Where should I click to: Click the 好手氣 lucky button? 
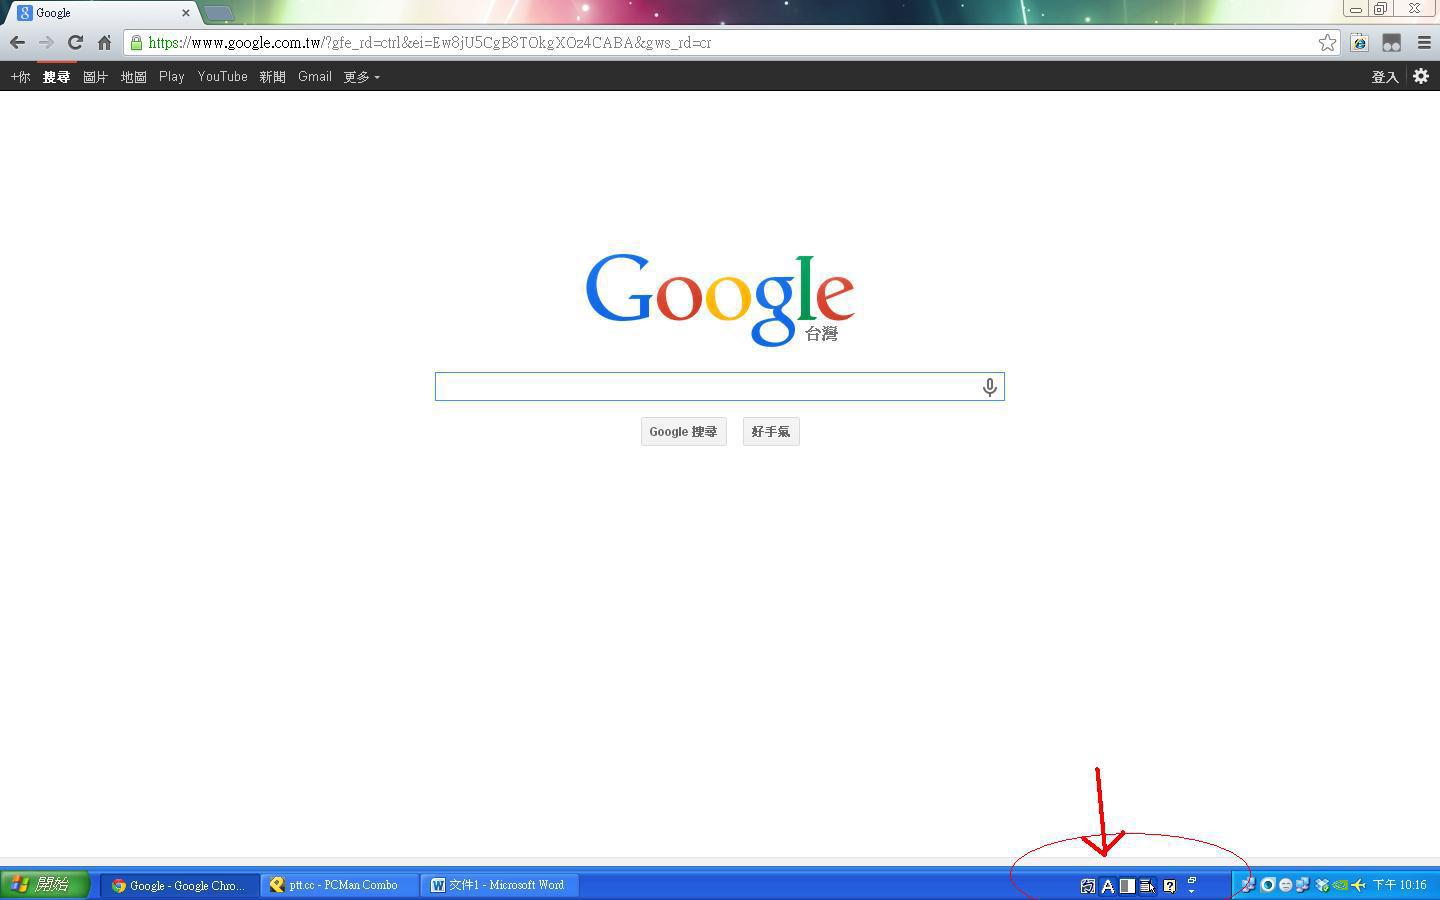click(x=771, y=432)
